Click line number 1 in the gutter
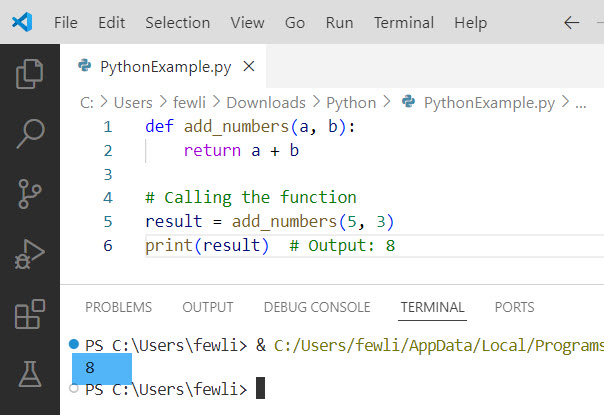 108,127
